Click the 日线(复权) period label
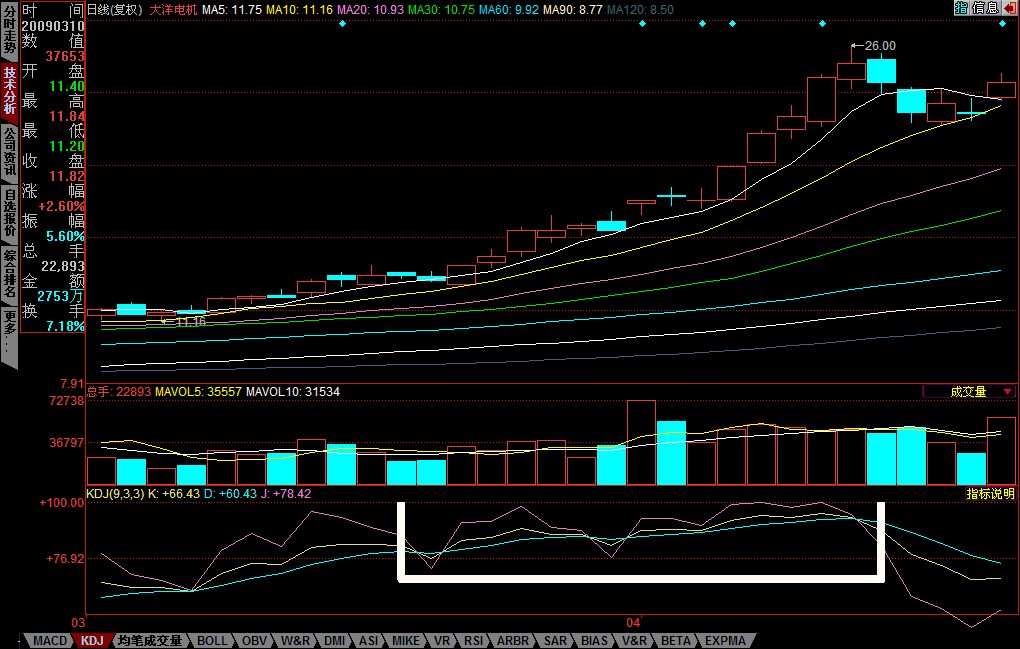This screenshot has height=649, width=1020. [x=111, y=8]
